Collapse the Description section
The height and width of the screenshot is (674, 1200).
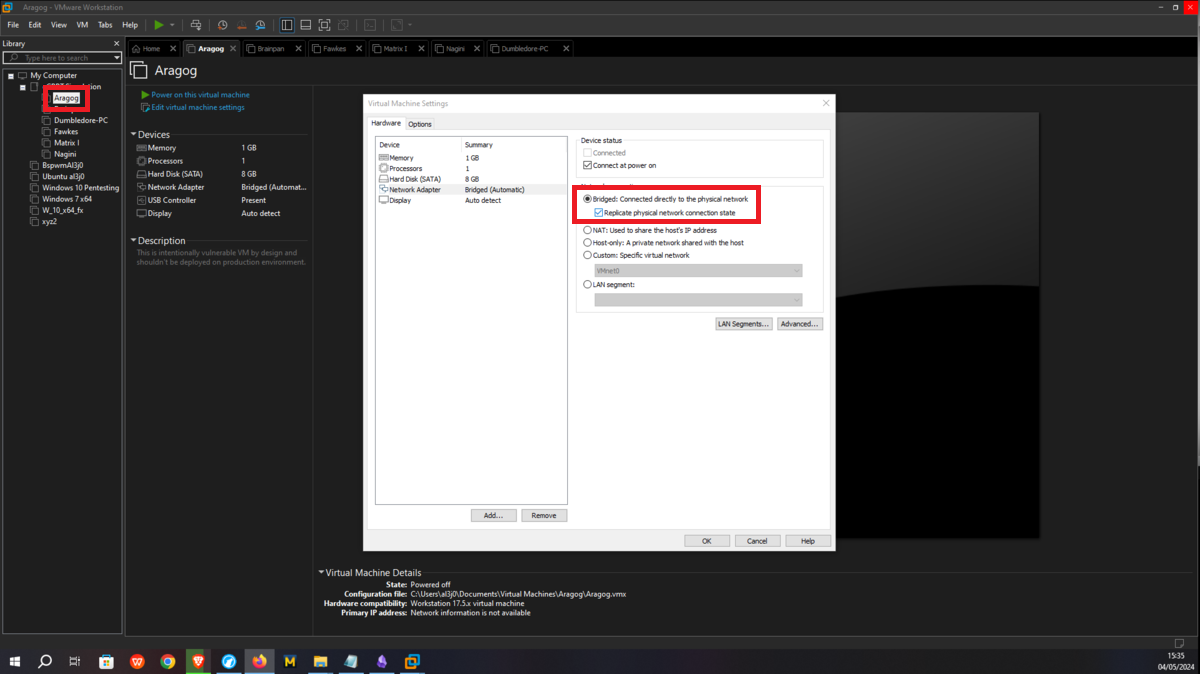(x=133, y=240)
